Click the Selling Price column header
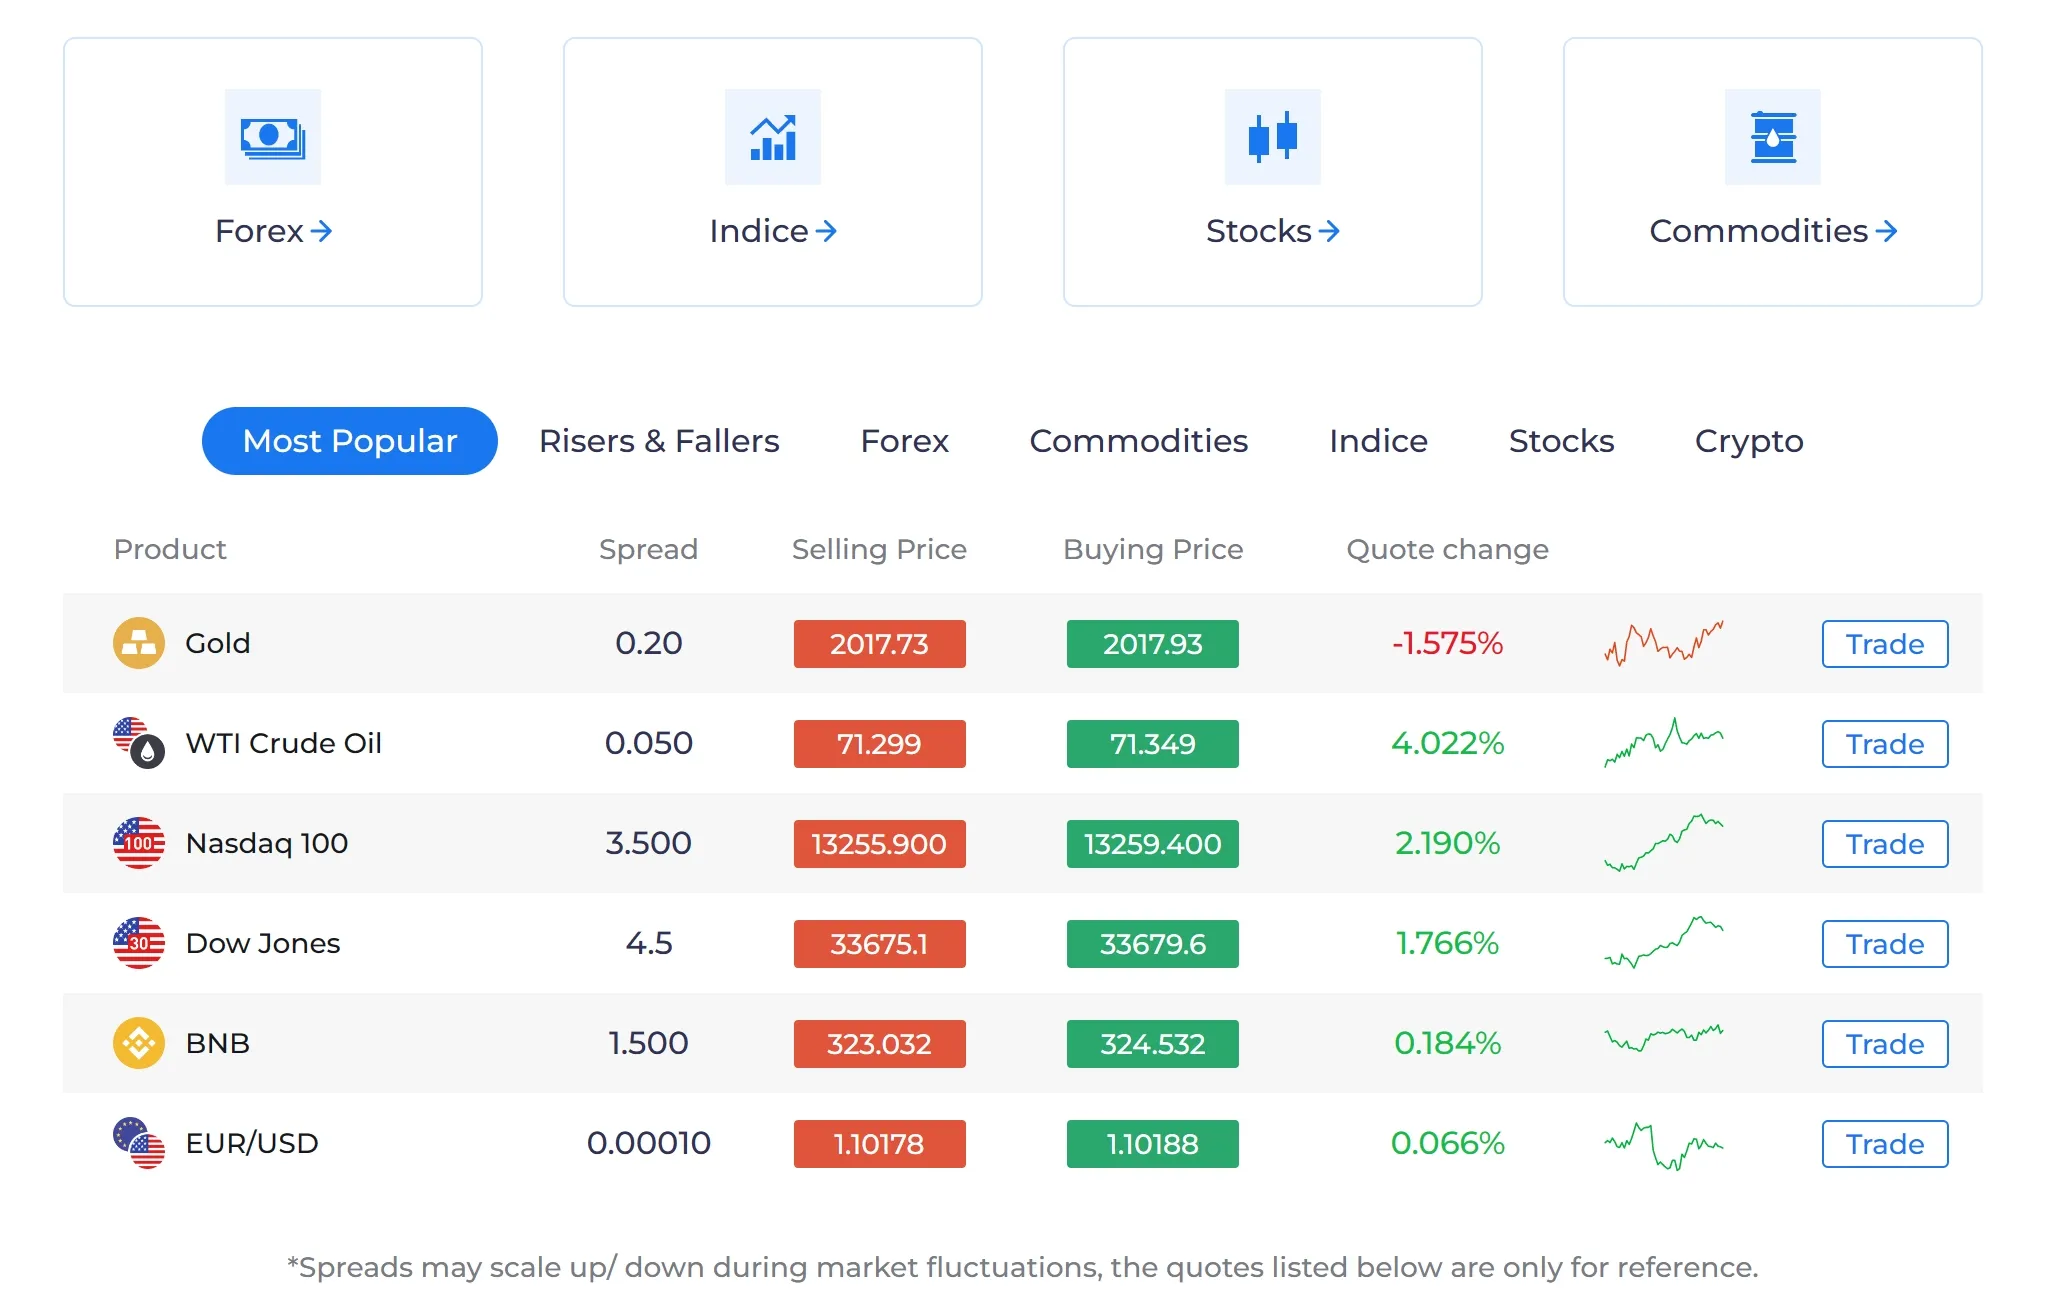Screen dimensions: 2048x1316 point(880,549)
